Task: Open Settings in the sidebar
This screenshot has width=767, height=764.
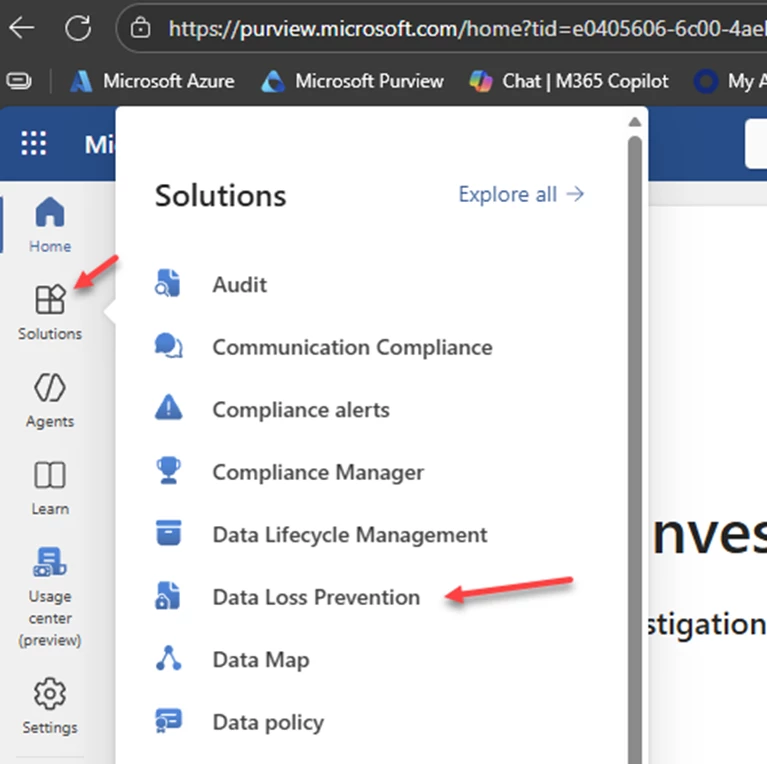Action: 50,706
